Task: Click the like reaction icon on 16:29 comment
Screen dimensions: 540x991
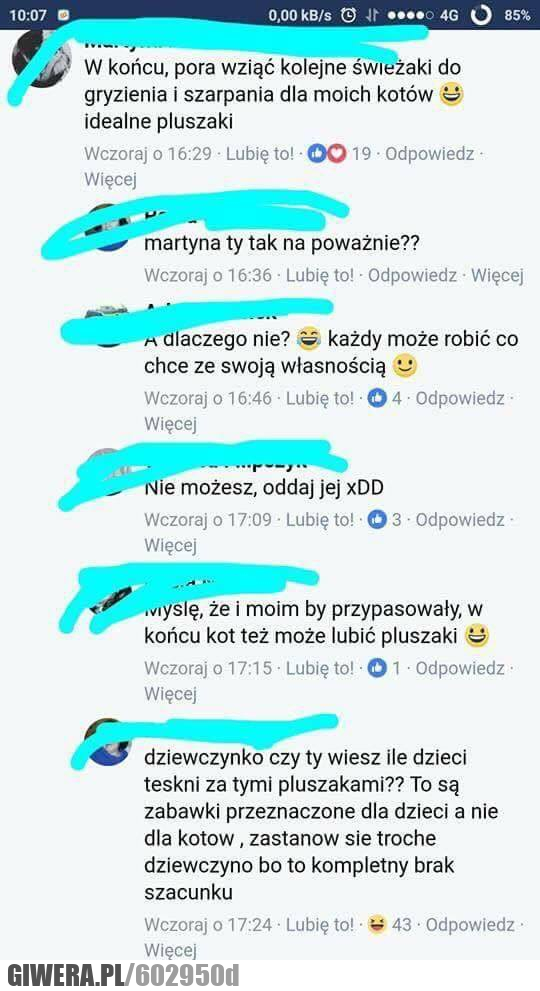Action: pyautogui.click(x=317, y=154)
